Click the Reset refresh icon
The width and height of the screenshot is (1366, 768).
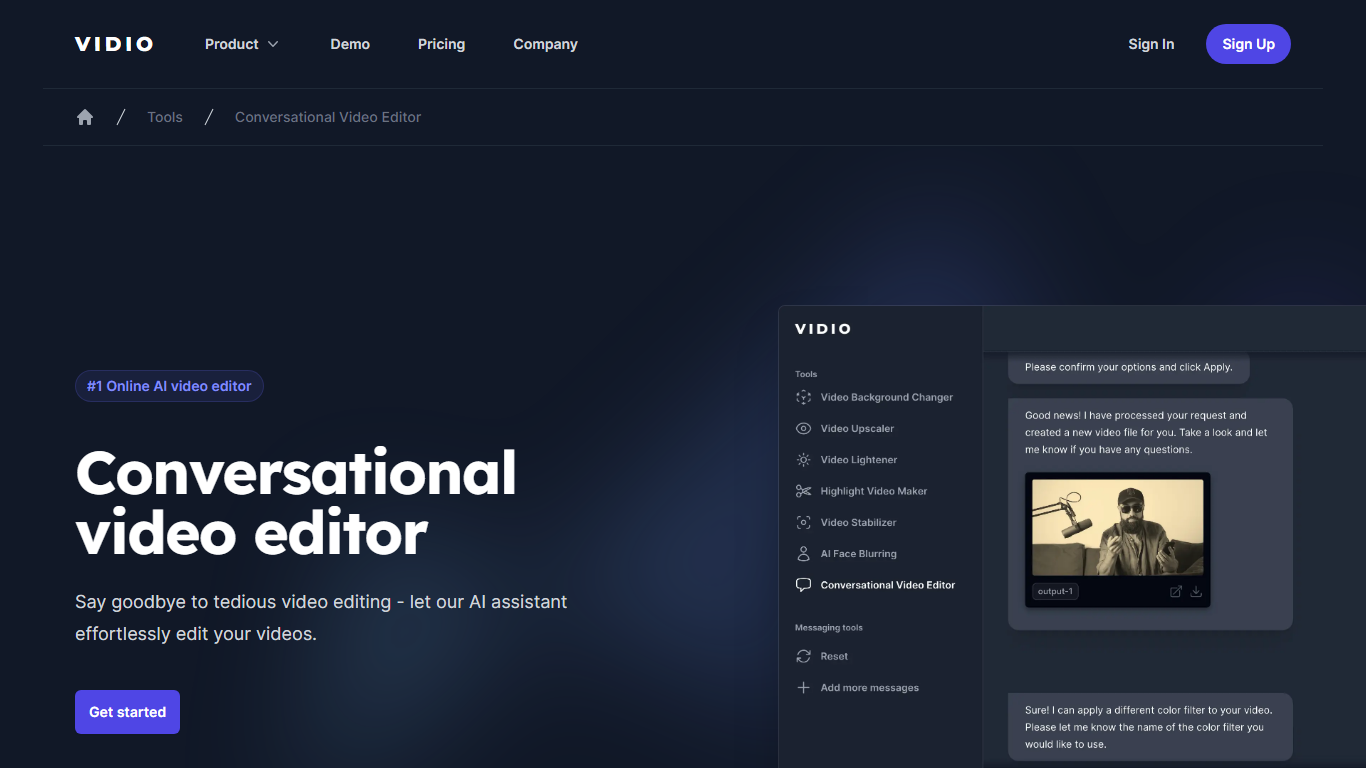click(x=803, y=657)
